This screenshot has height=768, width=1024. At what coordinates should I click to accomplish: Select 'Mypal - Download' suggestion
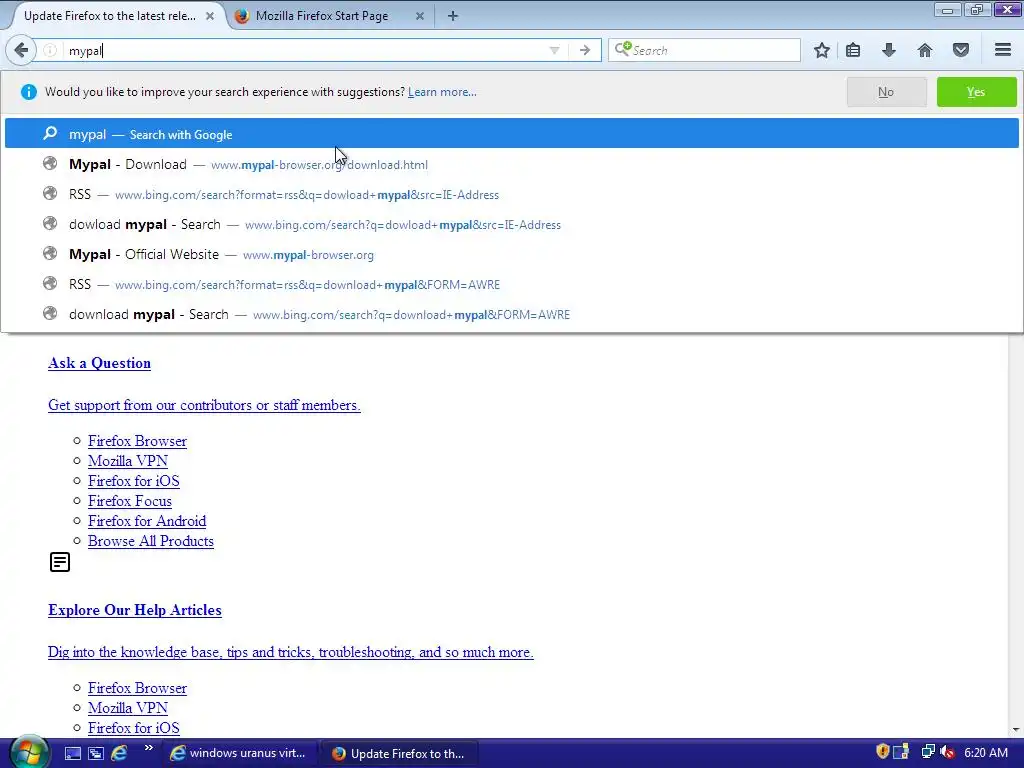511,164
